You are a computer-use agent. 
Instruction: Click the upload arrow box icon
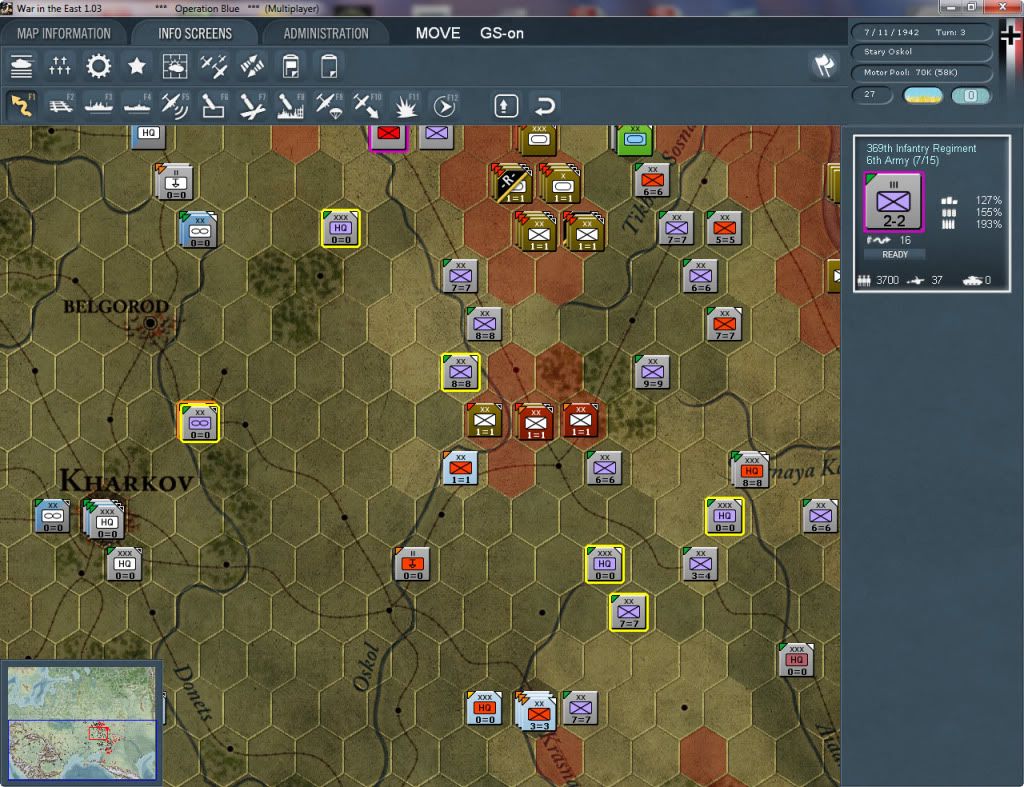[x=506, y=106]
